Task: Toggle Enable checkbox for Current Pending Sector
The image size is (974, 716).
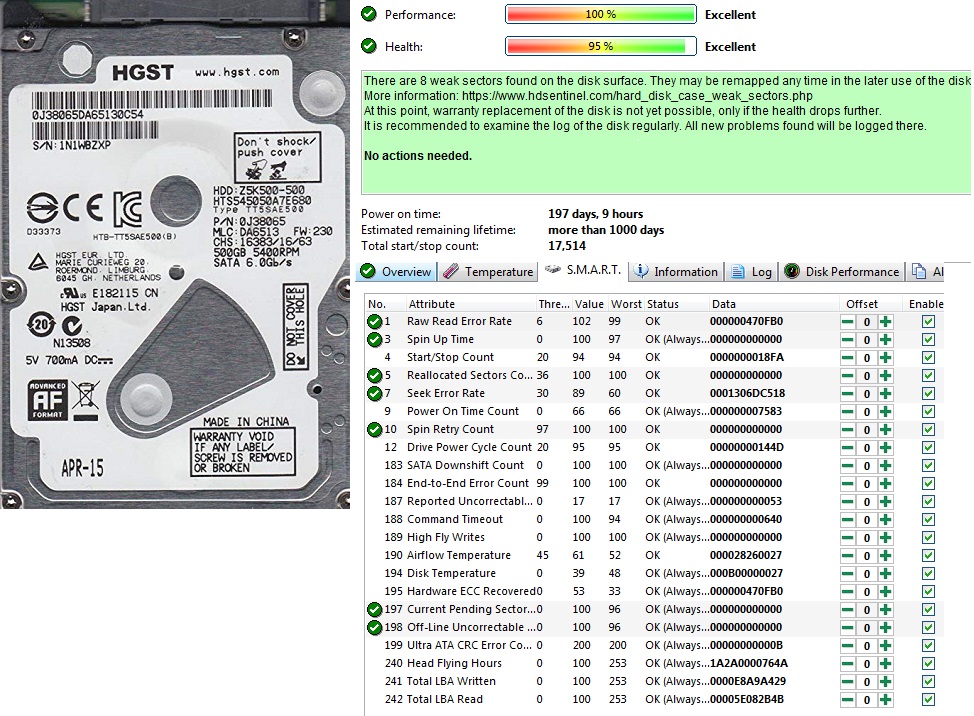Action: pyautogui.click(x=928, y=610)
